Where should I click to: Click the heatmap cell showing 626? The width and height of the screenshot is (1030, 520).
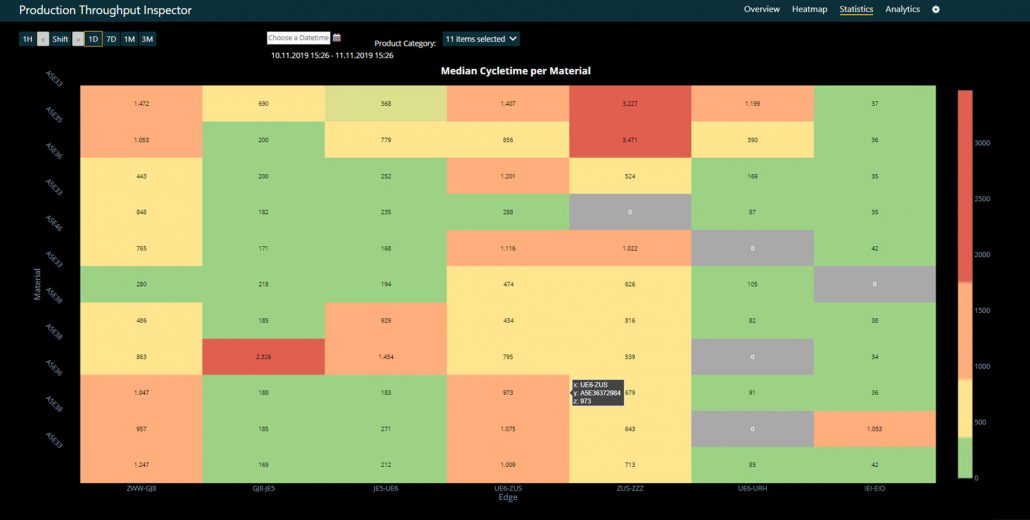630,284
